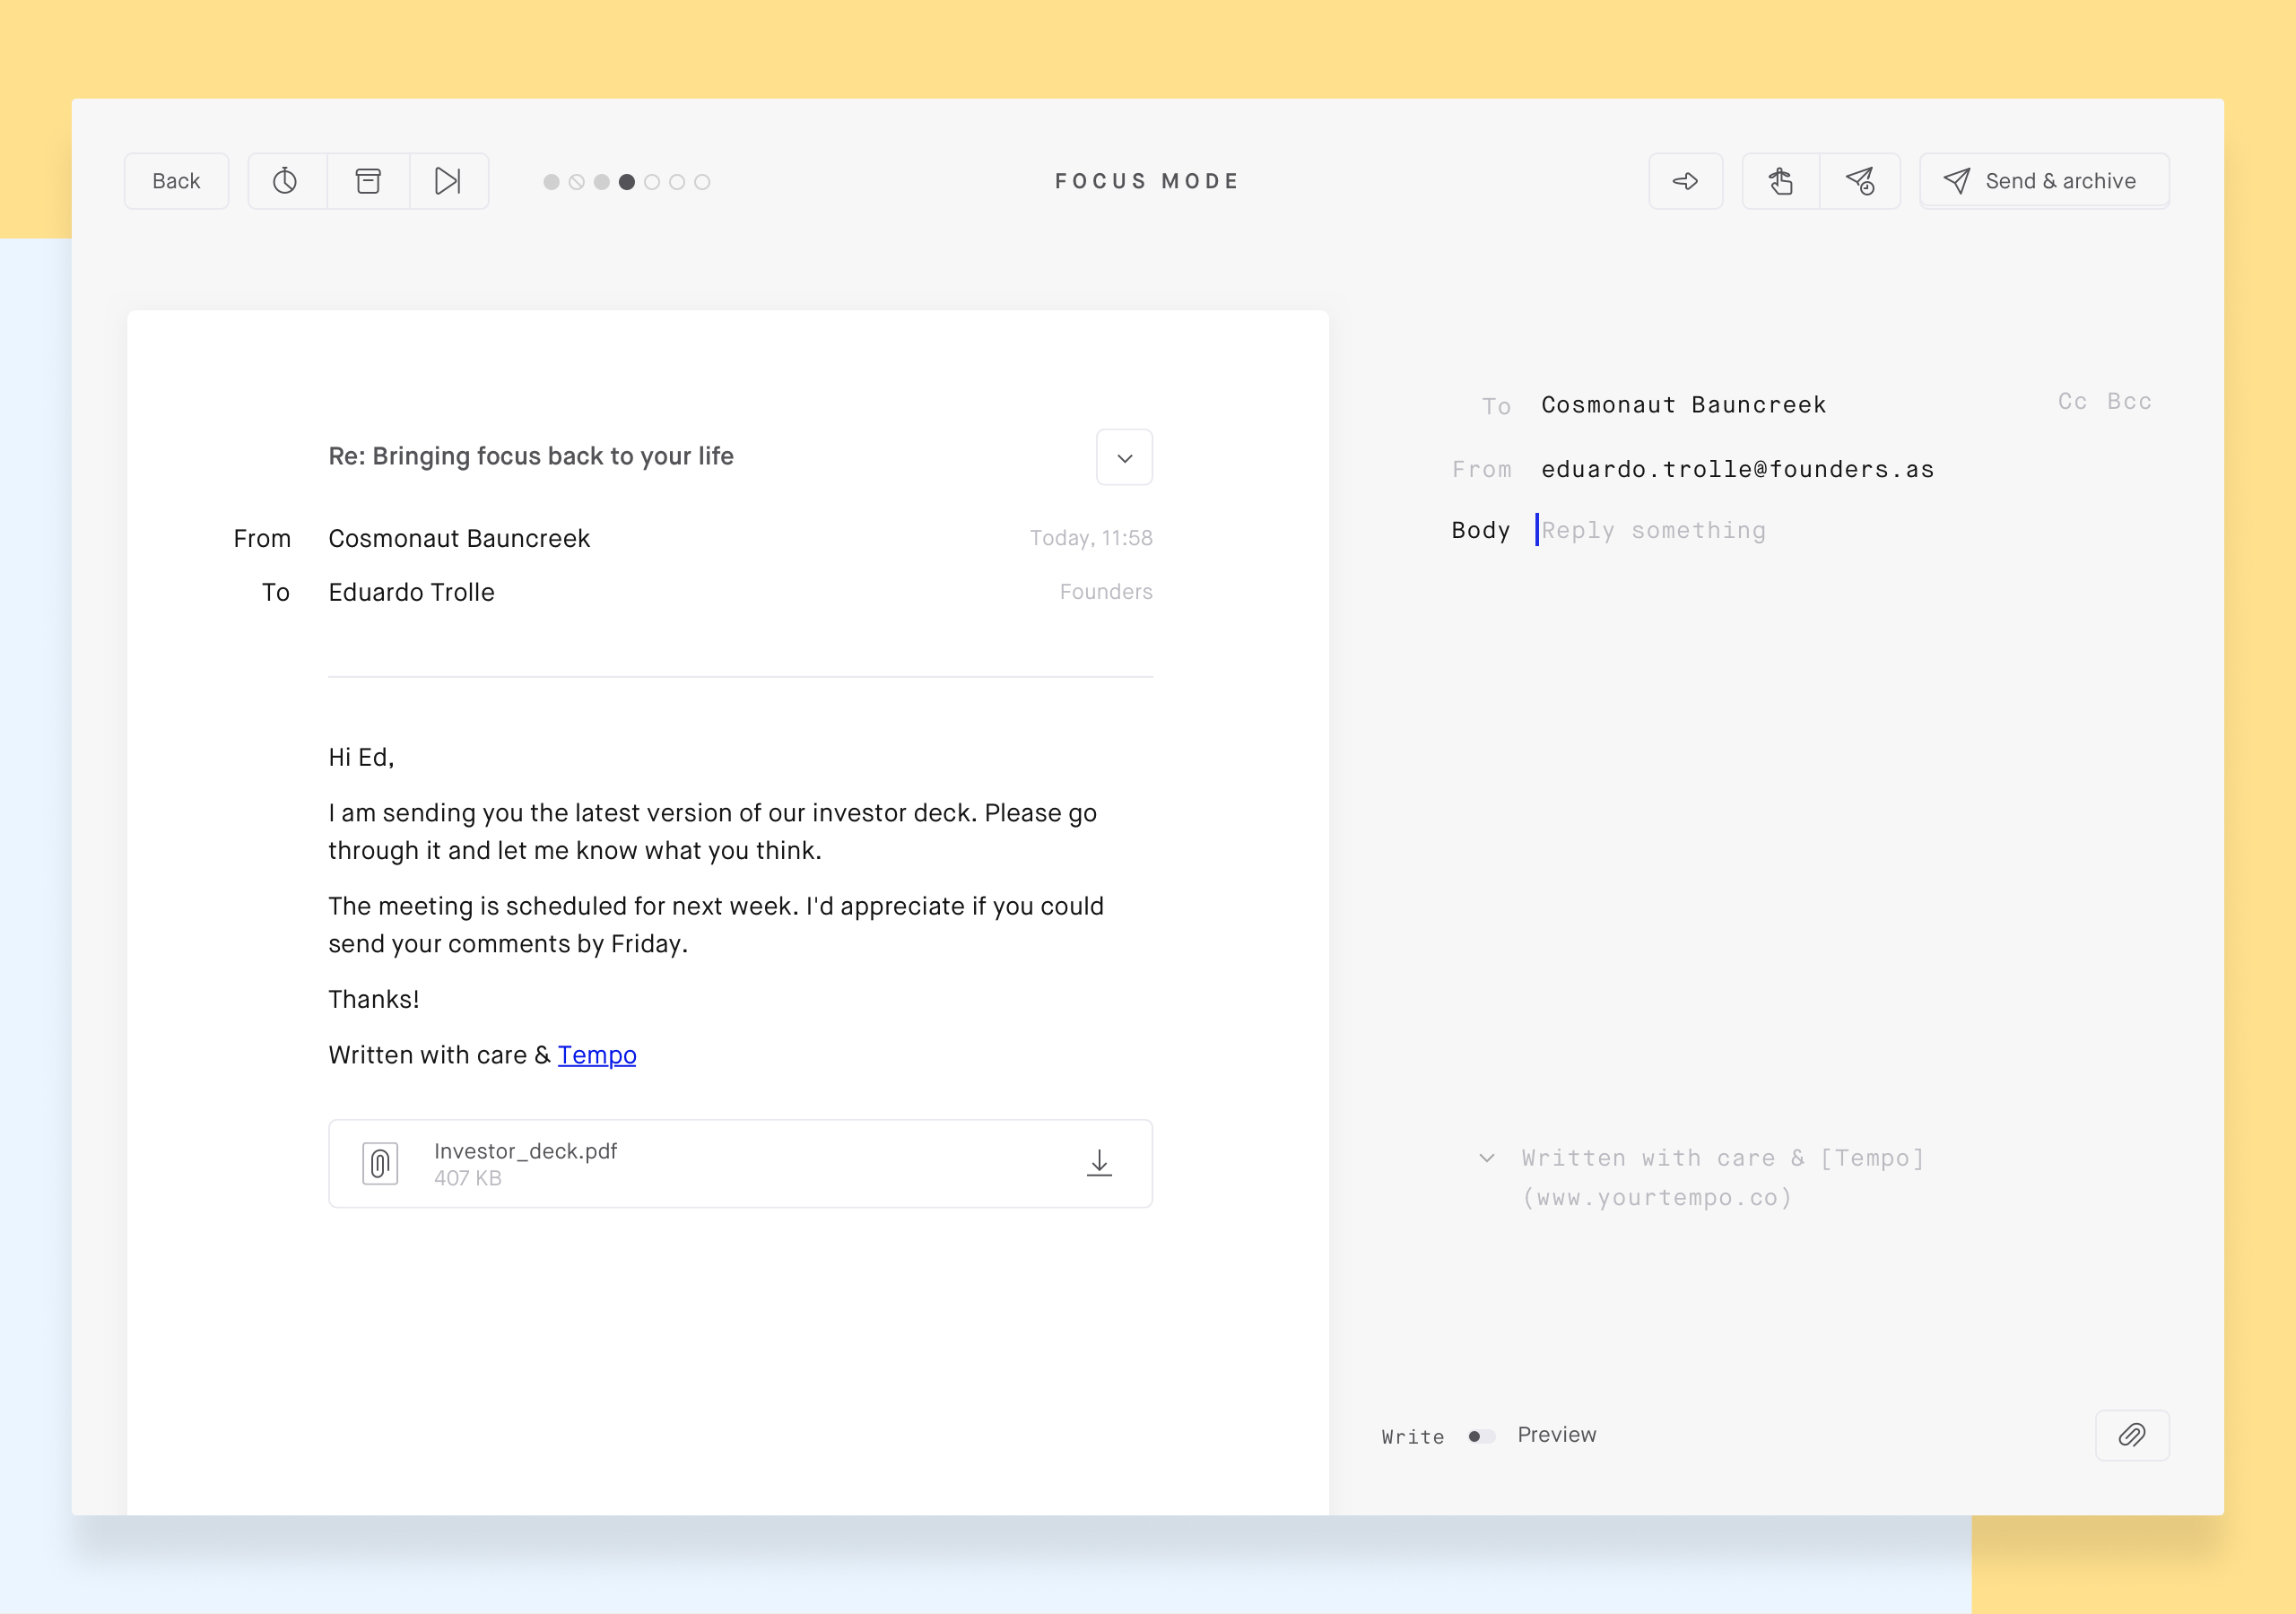Attach file with paperclip button
The height and width of the screenshot is (1614, 2296).
[2132, 1436]
